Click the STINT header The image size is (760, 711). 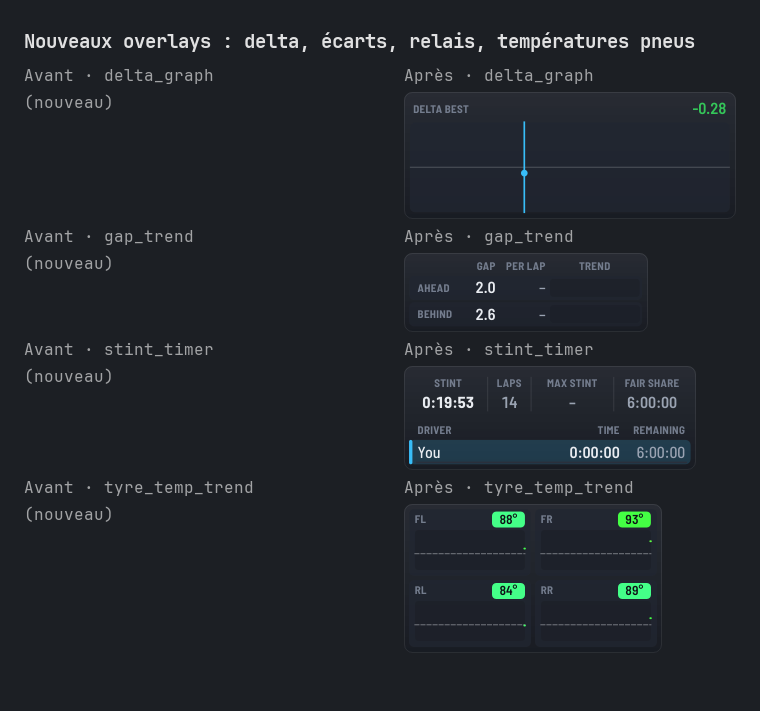(x=448, y=383)
